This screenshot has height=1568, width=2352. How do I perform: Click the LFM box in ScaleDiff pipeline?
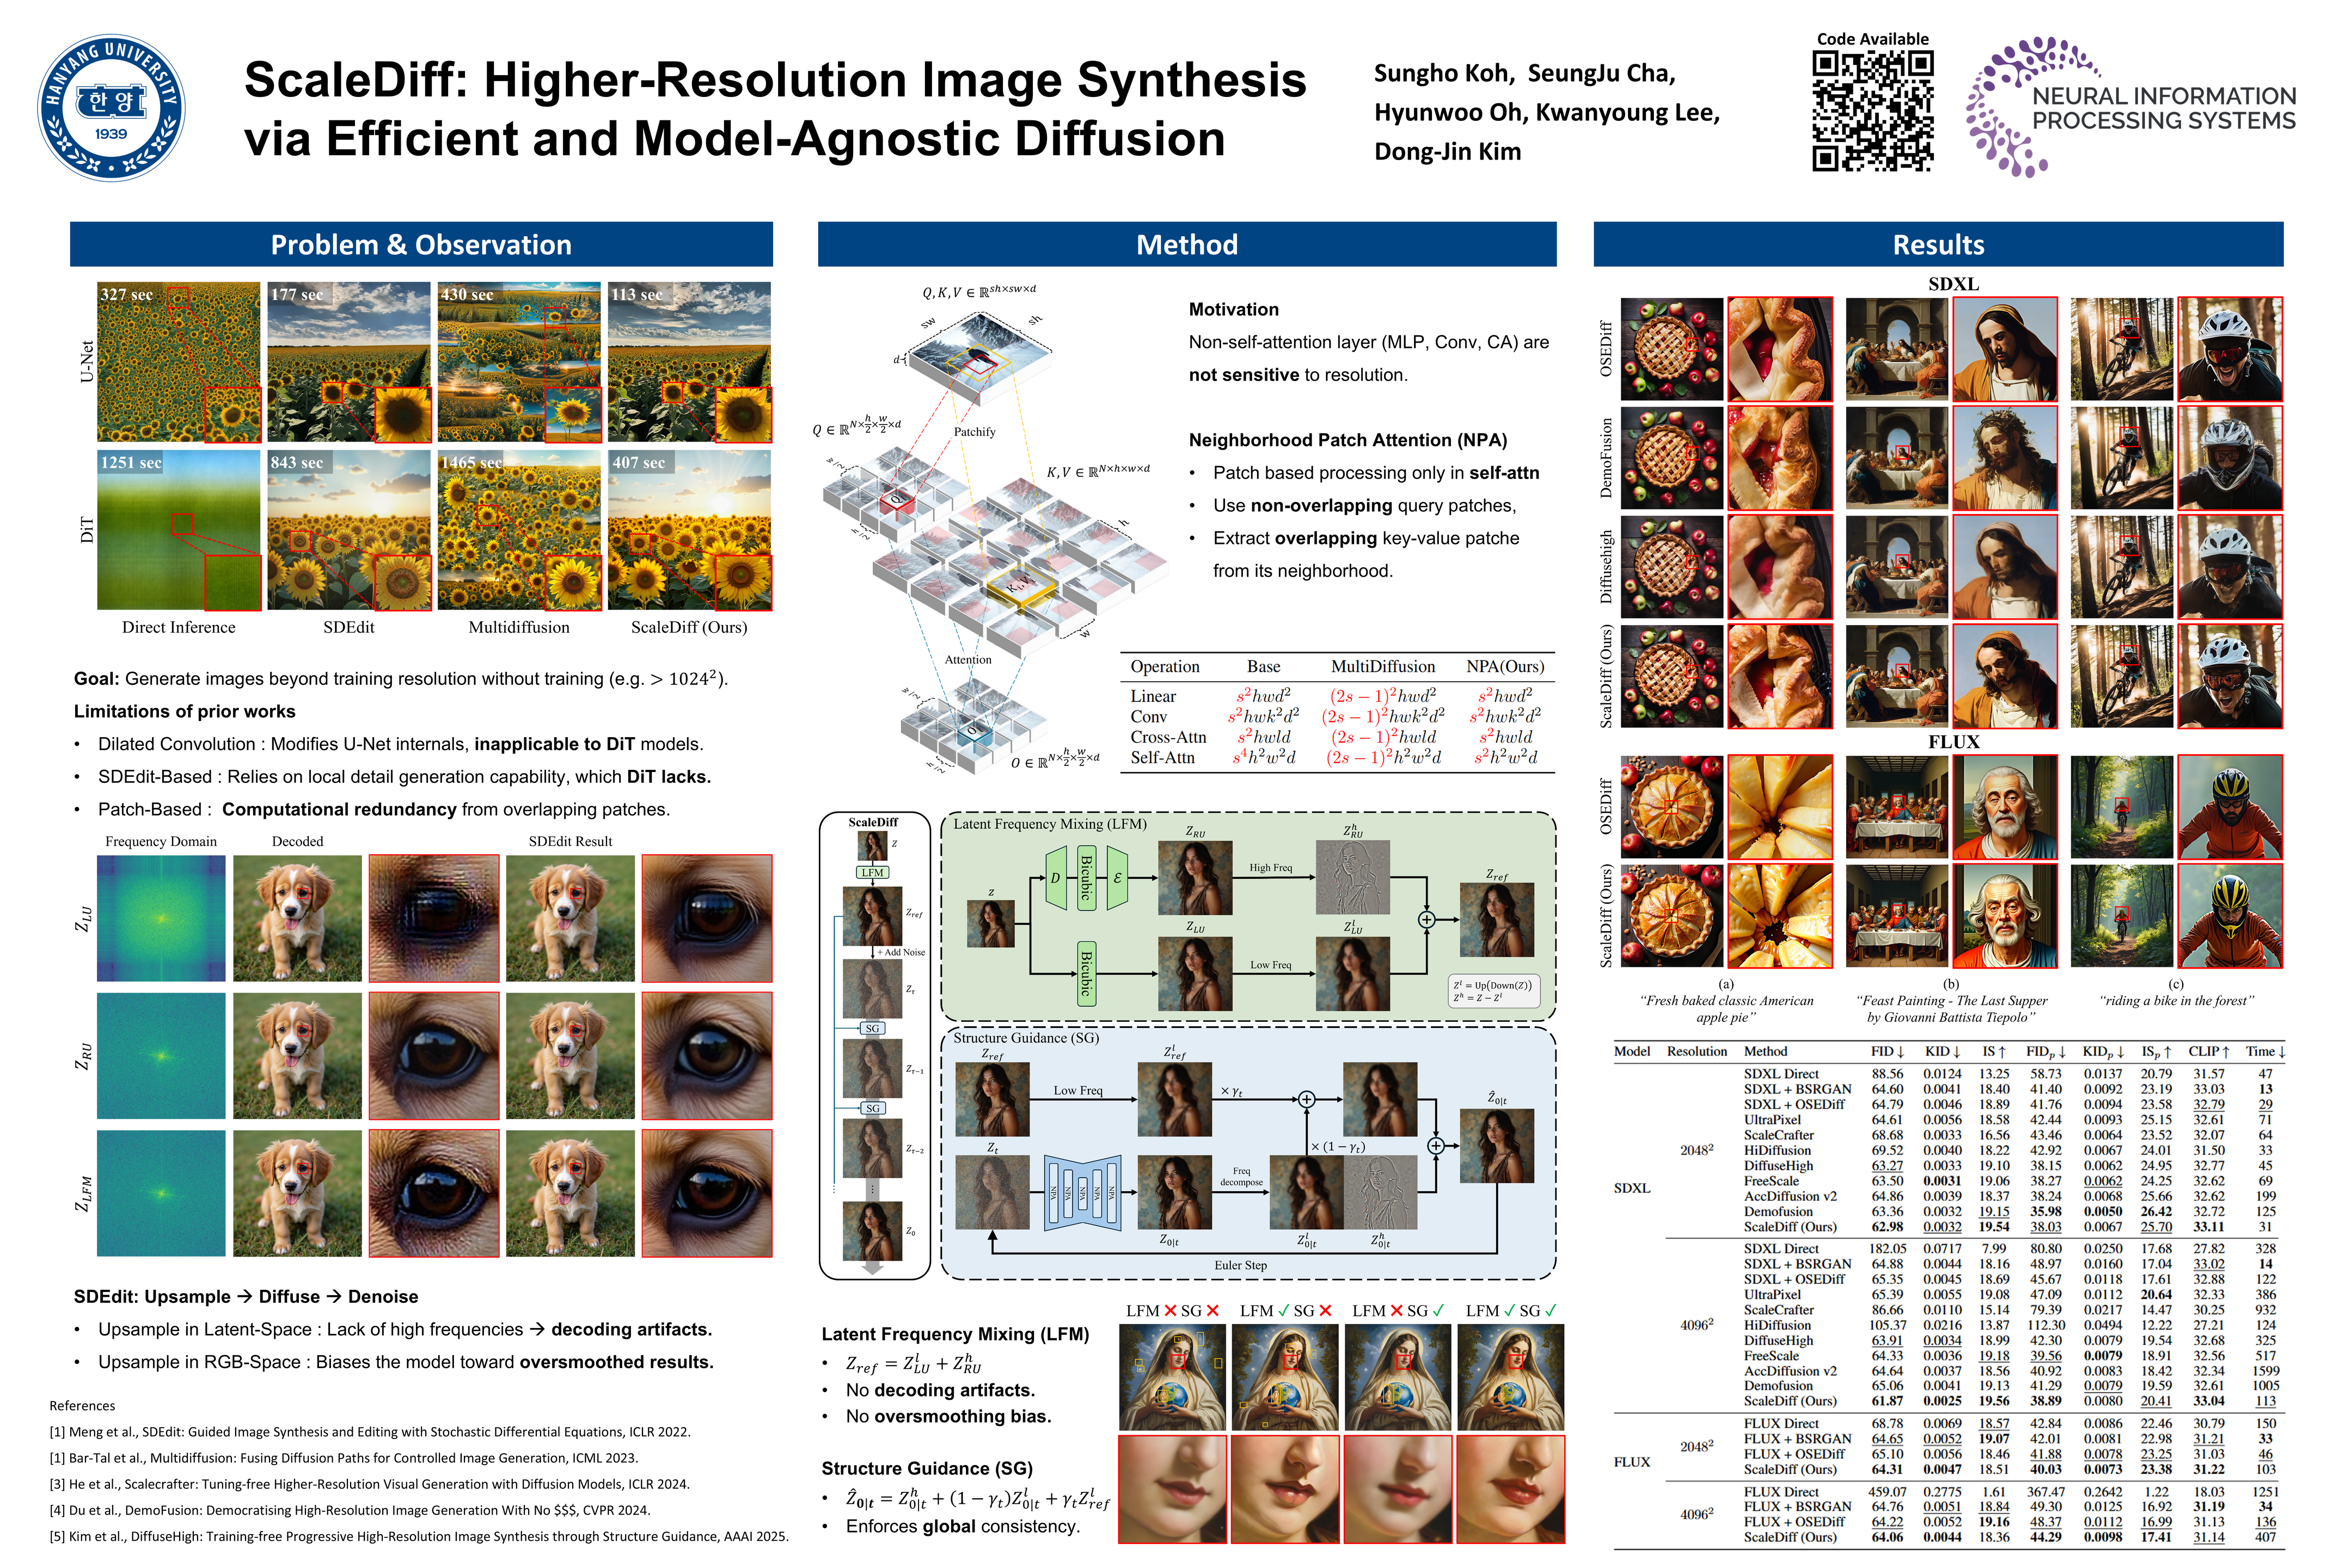[x=872, y=872]
